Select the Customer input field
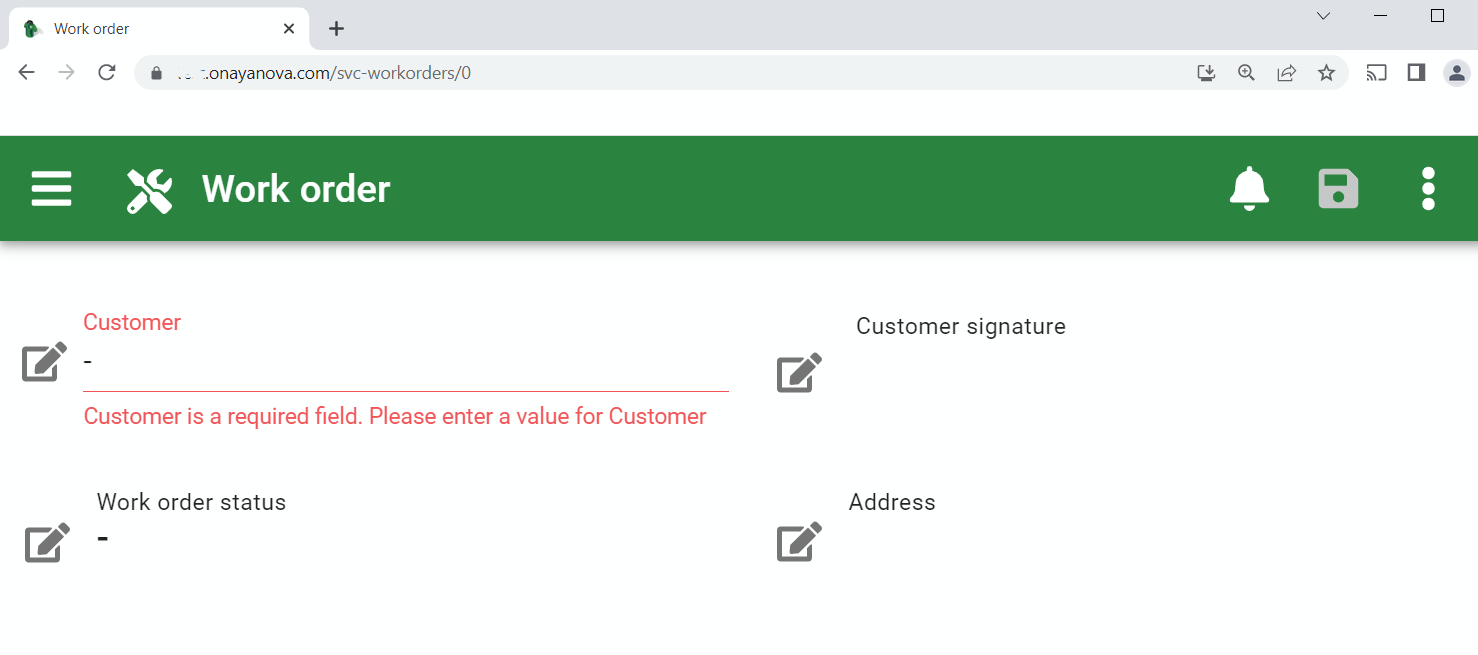Screen dimensions: 1478x655 (406, 361)
